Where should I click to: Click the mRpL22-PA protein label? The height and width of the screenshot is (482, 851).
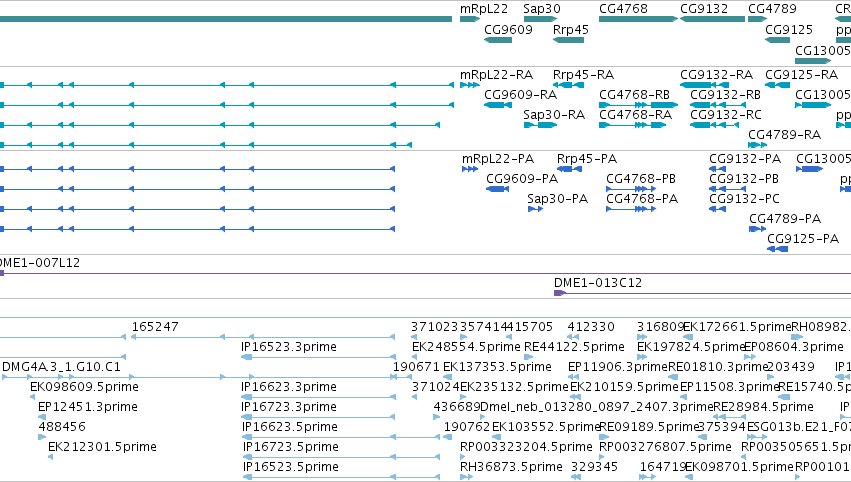498,159
